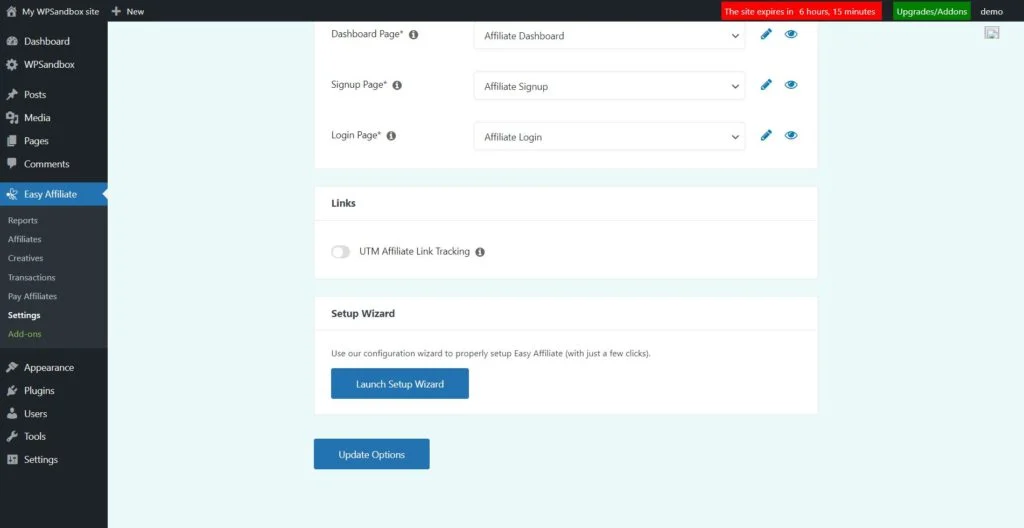
Task: Edit the Signup Page with pencil icon
Action: (x=766, y=85)
